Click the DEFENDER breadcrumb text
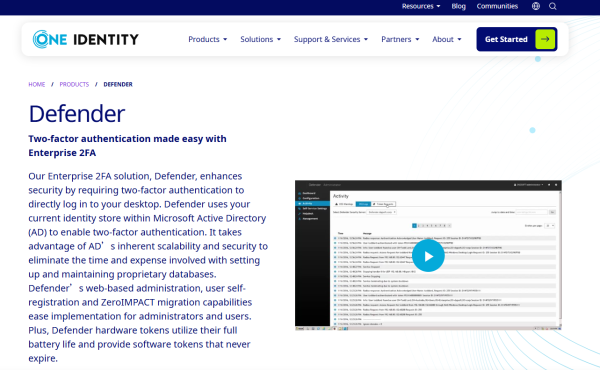Viewport: 600px width, 370px height. pyautogui.click(x=118, y=84)
